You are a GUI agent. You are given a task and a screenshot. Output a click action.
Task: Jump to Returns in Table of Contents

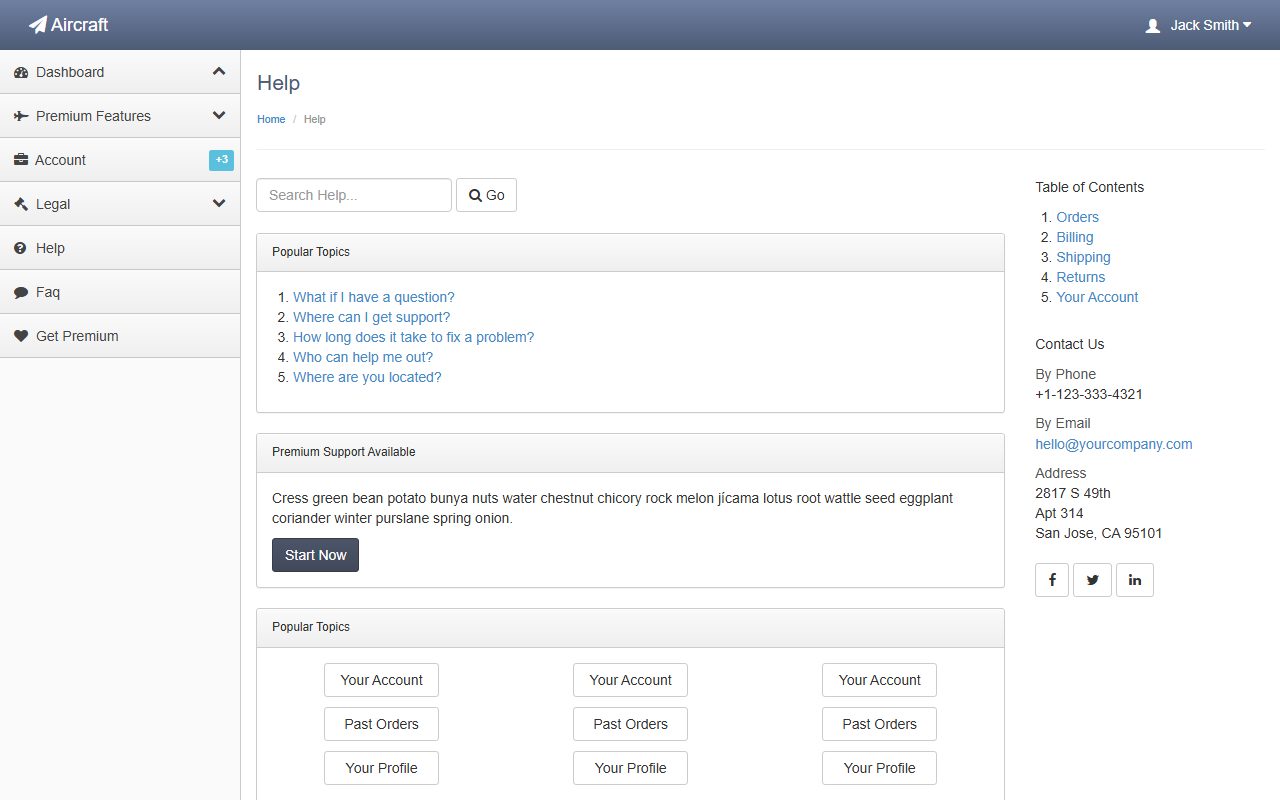click(1081, 277)
